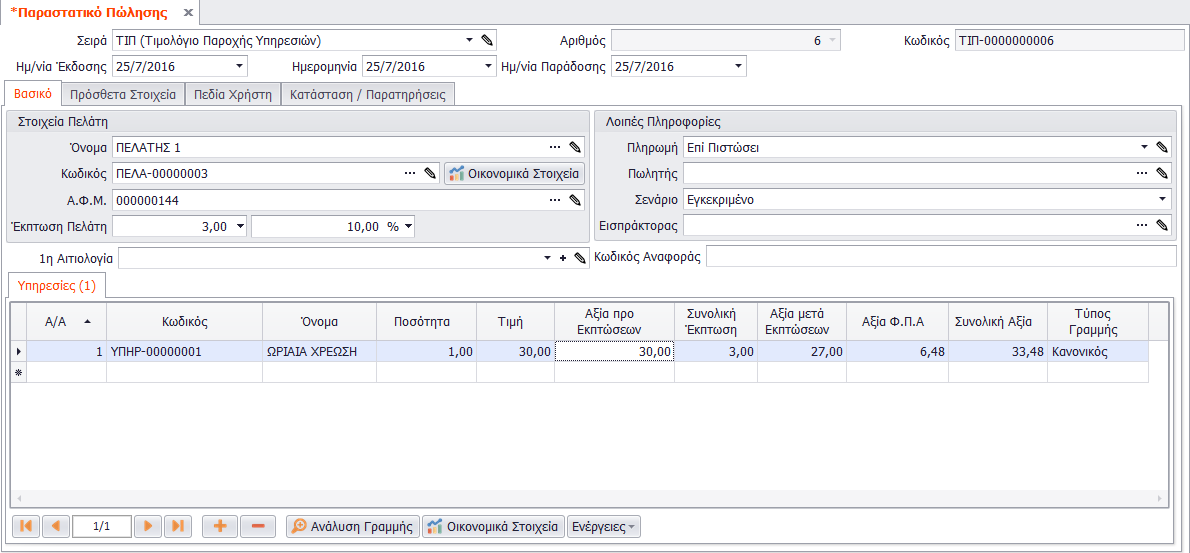The image size is (1190, 553).
Task: Select cell ΥΠΗΡ-00000001
Action: [184, 351]
